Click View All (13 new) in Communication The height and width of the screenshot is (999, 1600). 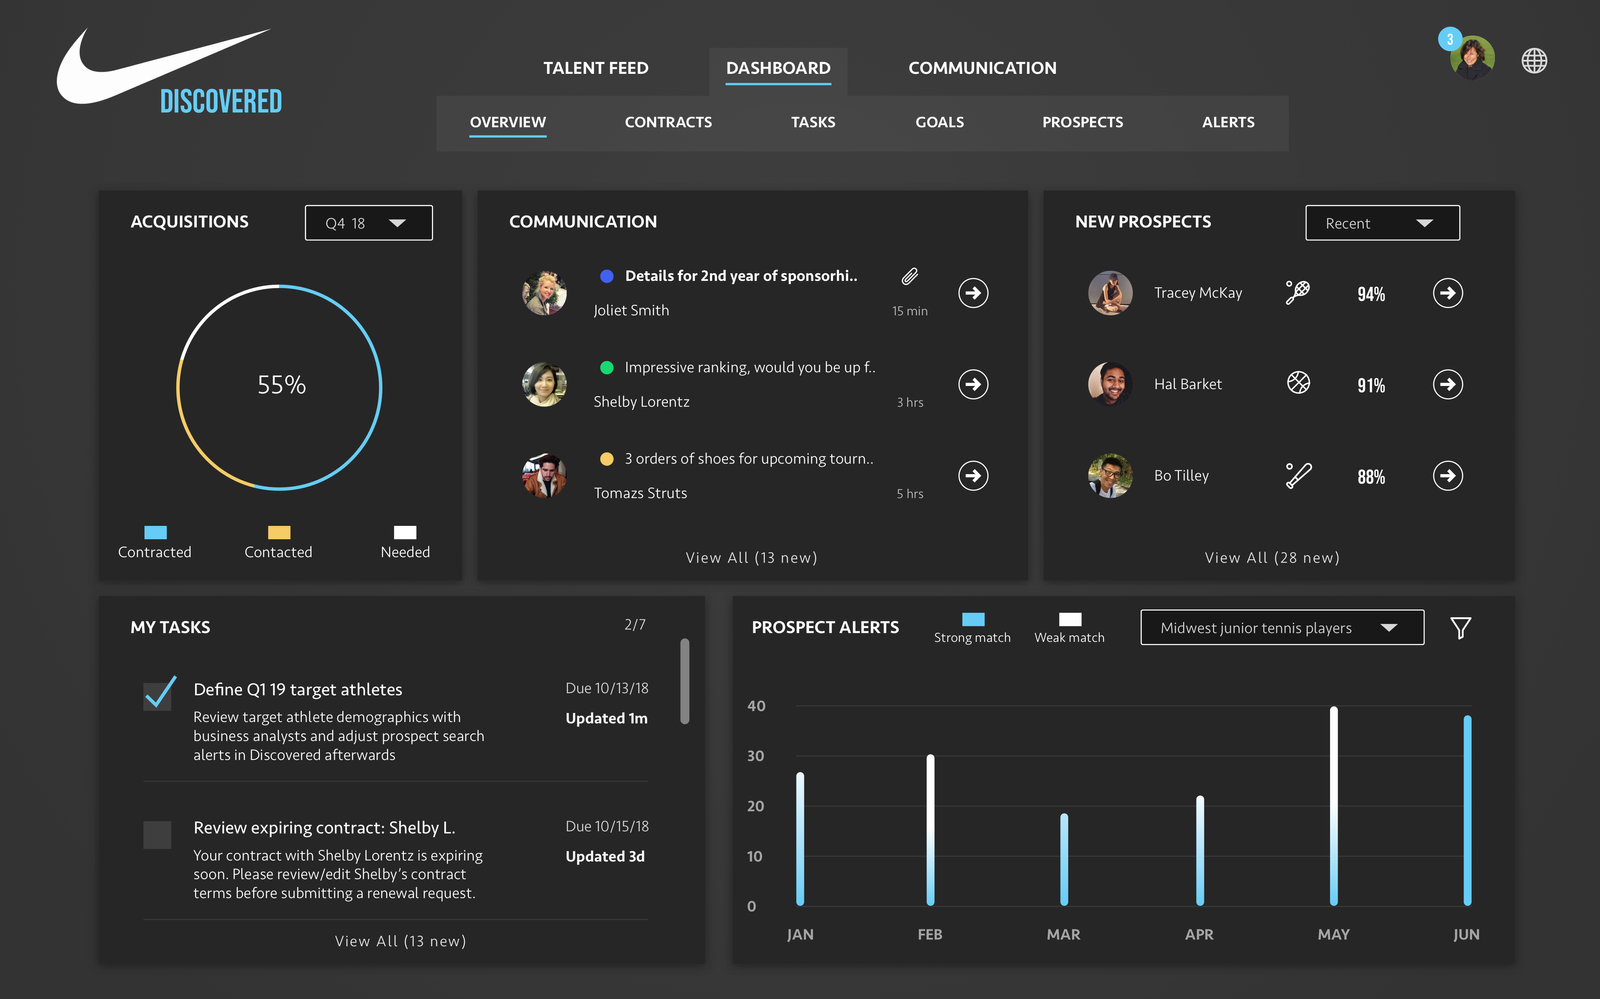pos(751,558)
